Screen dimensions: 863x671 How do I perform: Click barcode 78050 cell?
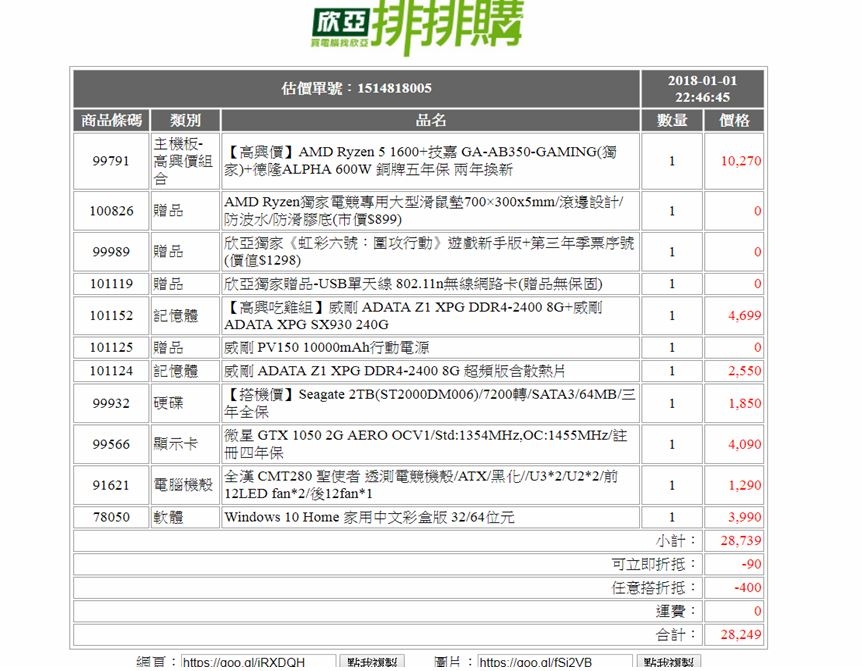tap(111, 517)
